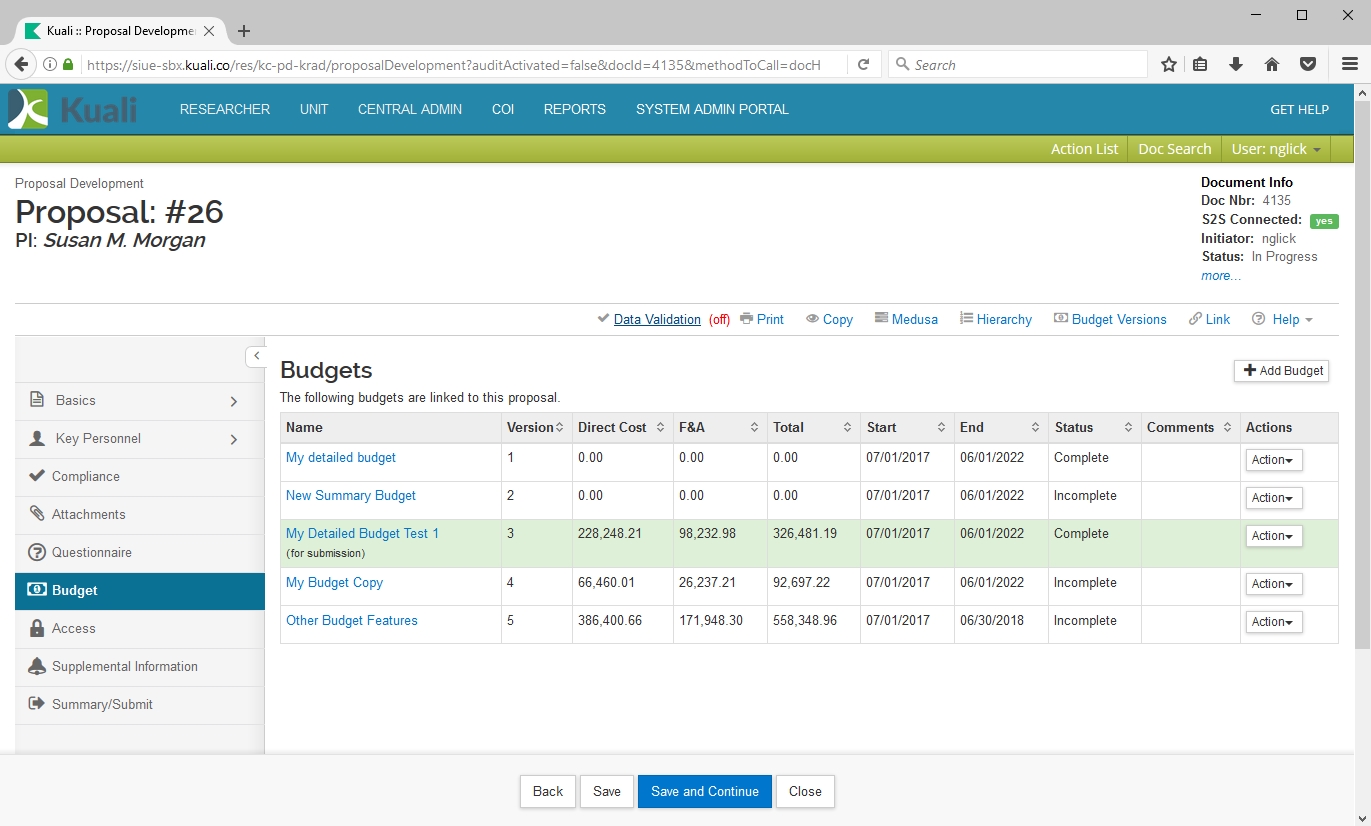Expand the Help dropdown menu
The width and height of the screenshot is (1371, 826).
click(x=1284, y=319)
